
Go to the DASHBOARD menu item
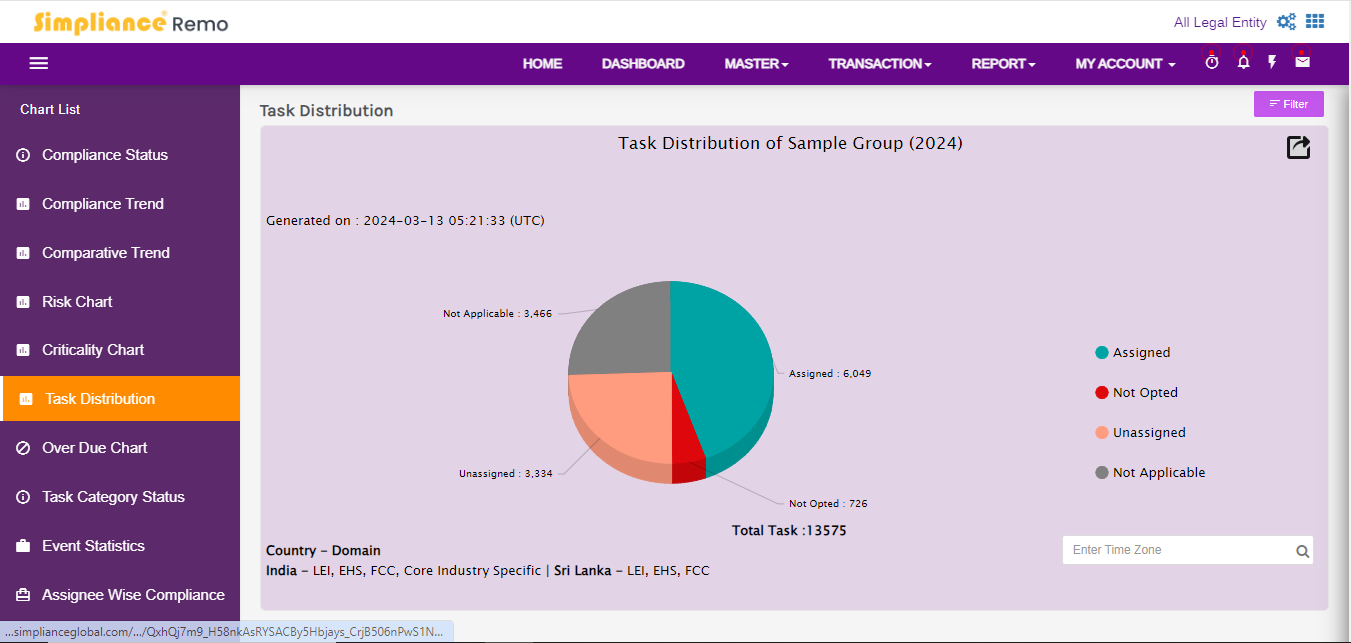pyautogui.click(x=643, y=63)
